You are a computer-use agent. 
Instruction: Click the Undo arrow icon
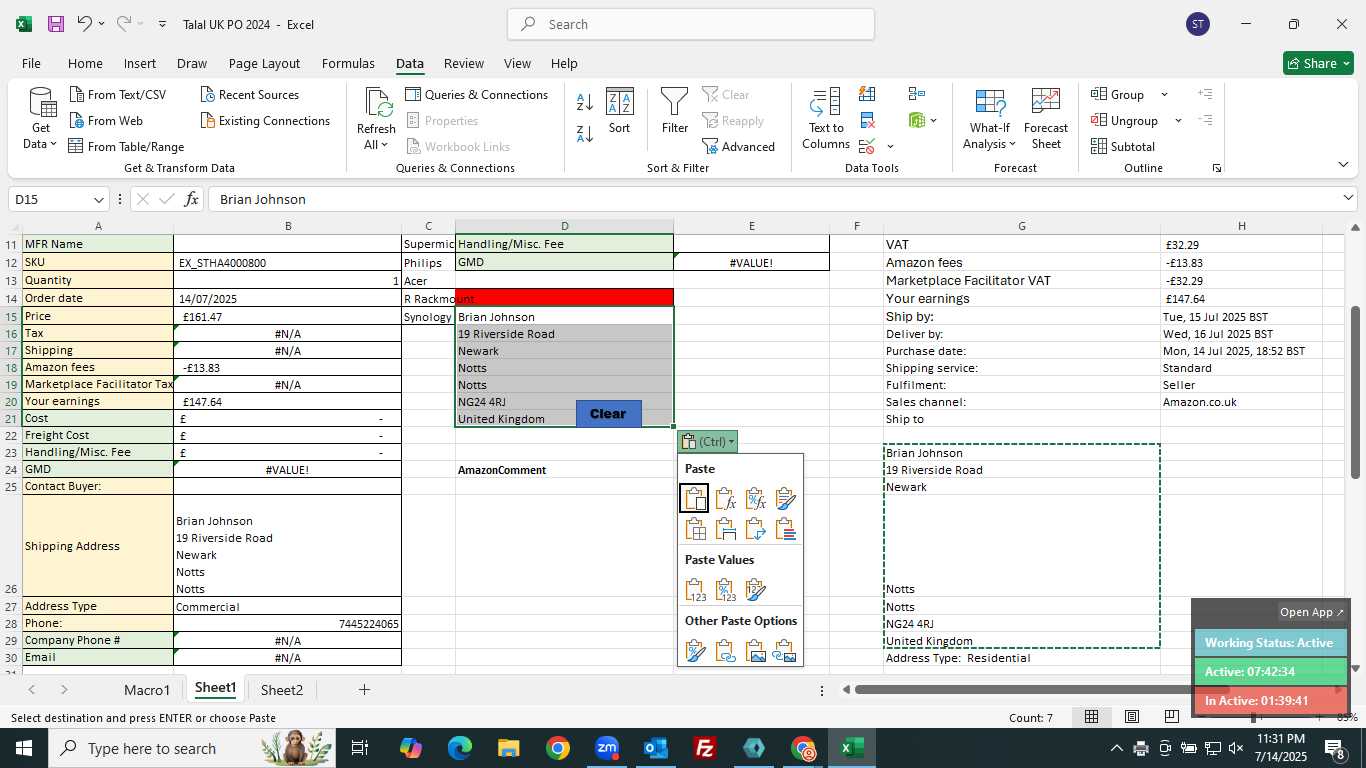[85, 24]
